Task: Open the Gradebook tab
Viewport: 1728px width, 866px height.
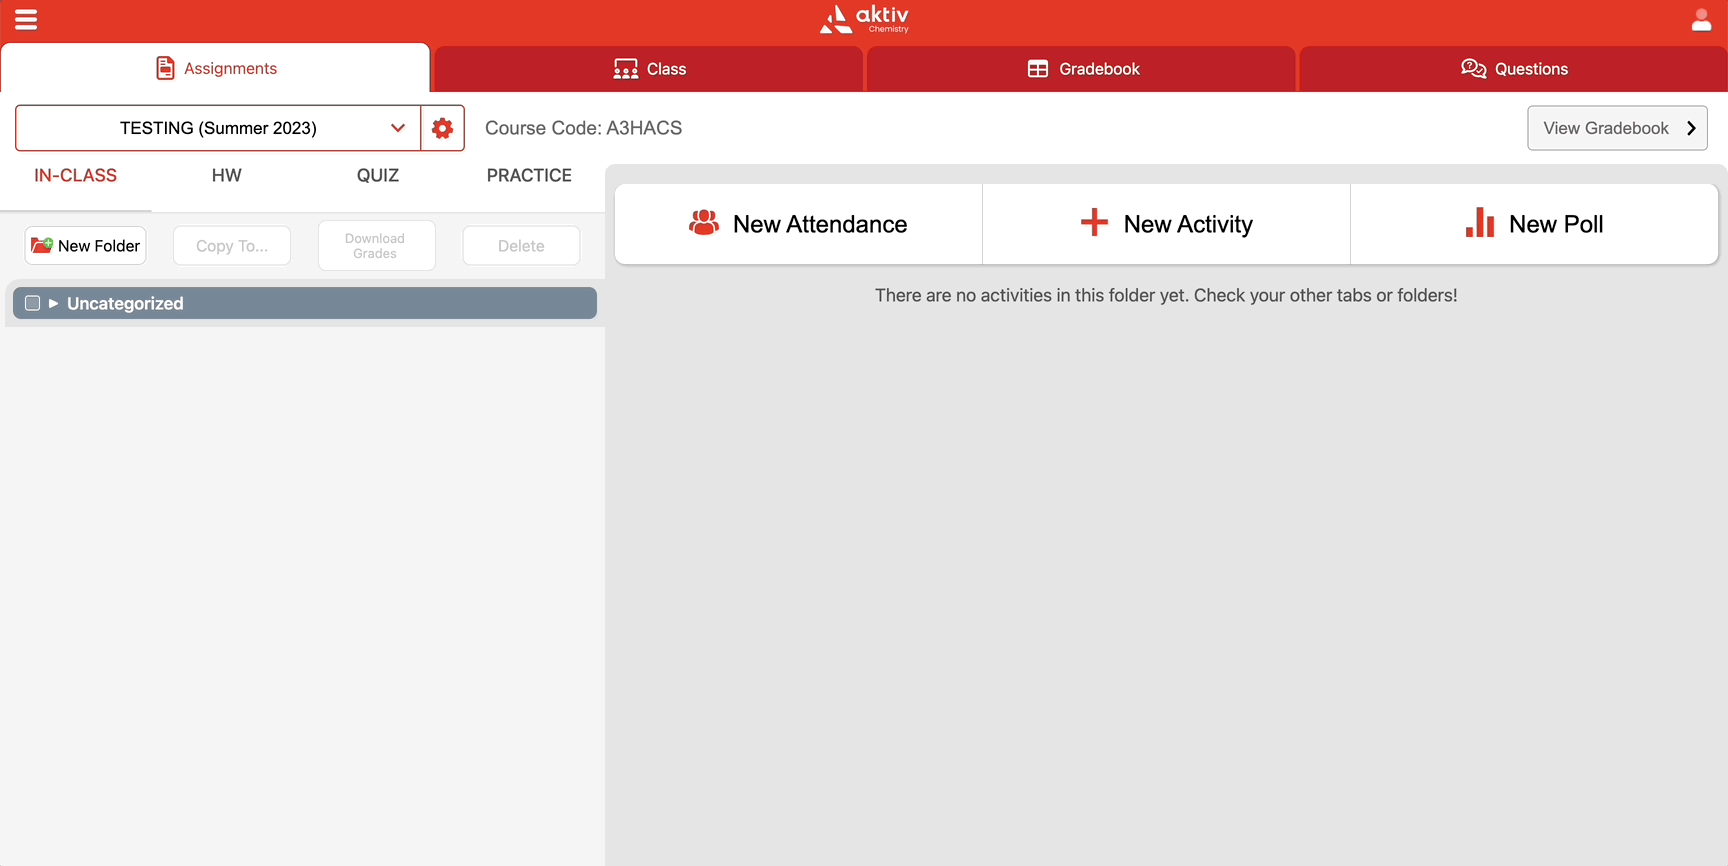Action: [x=1082, y=69]
